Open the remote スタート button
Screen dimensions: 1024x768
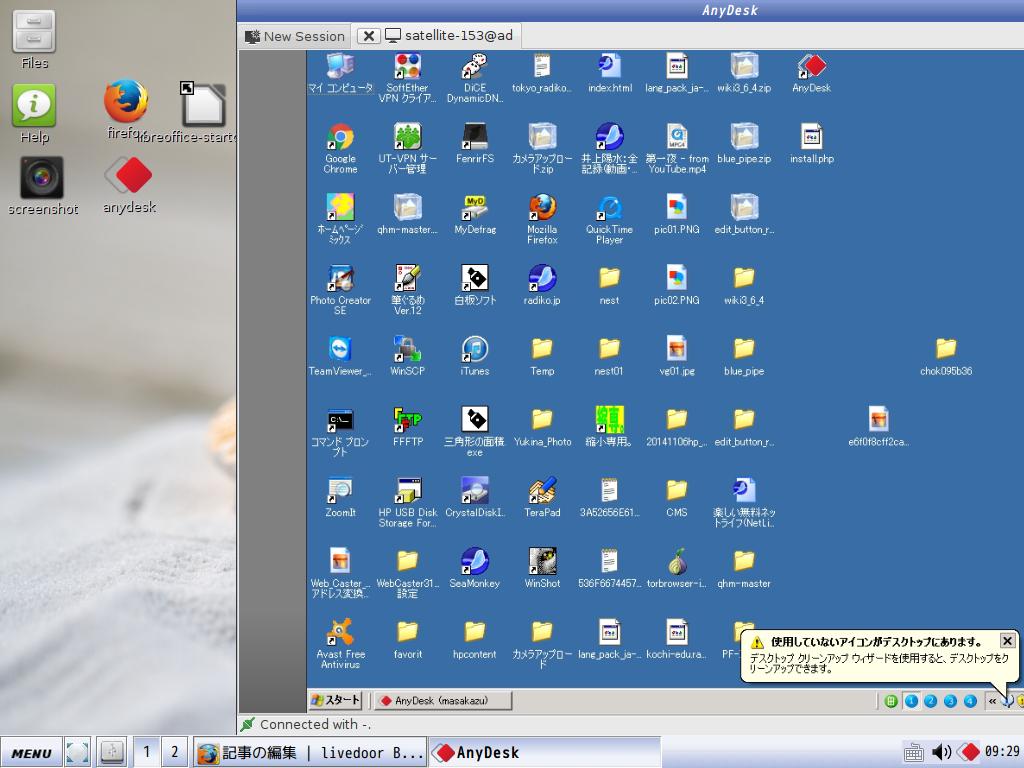click(335, 700)
